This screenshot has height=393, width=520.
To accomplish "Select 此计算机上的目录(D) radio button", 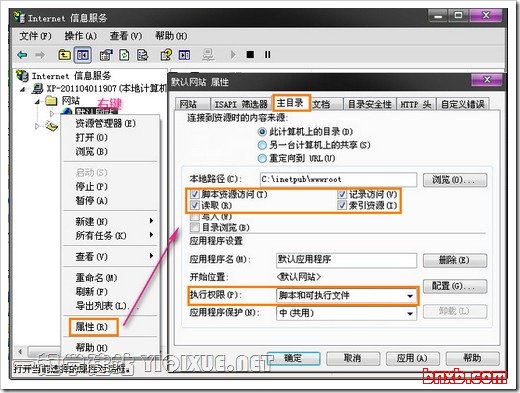I will click(263, 132).
